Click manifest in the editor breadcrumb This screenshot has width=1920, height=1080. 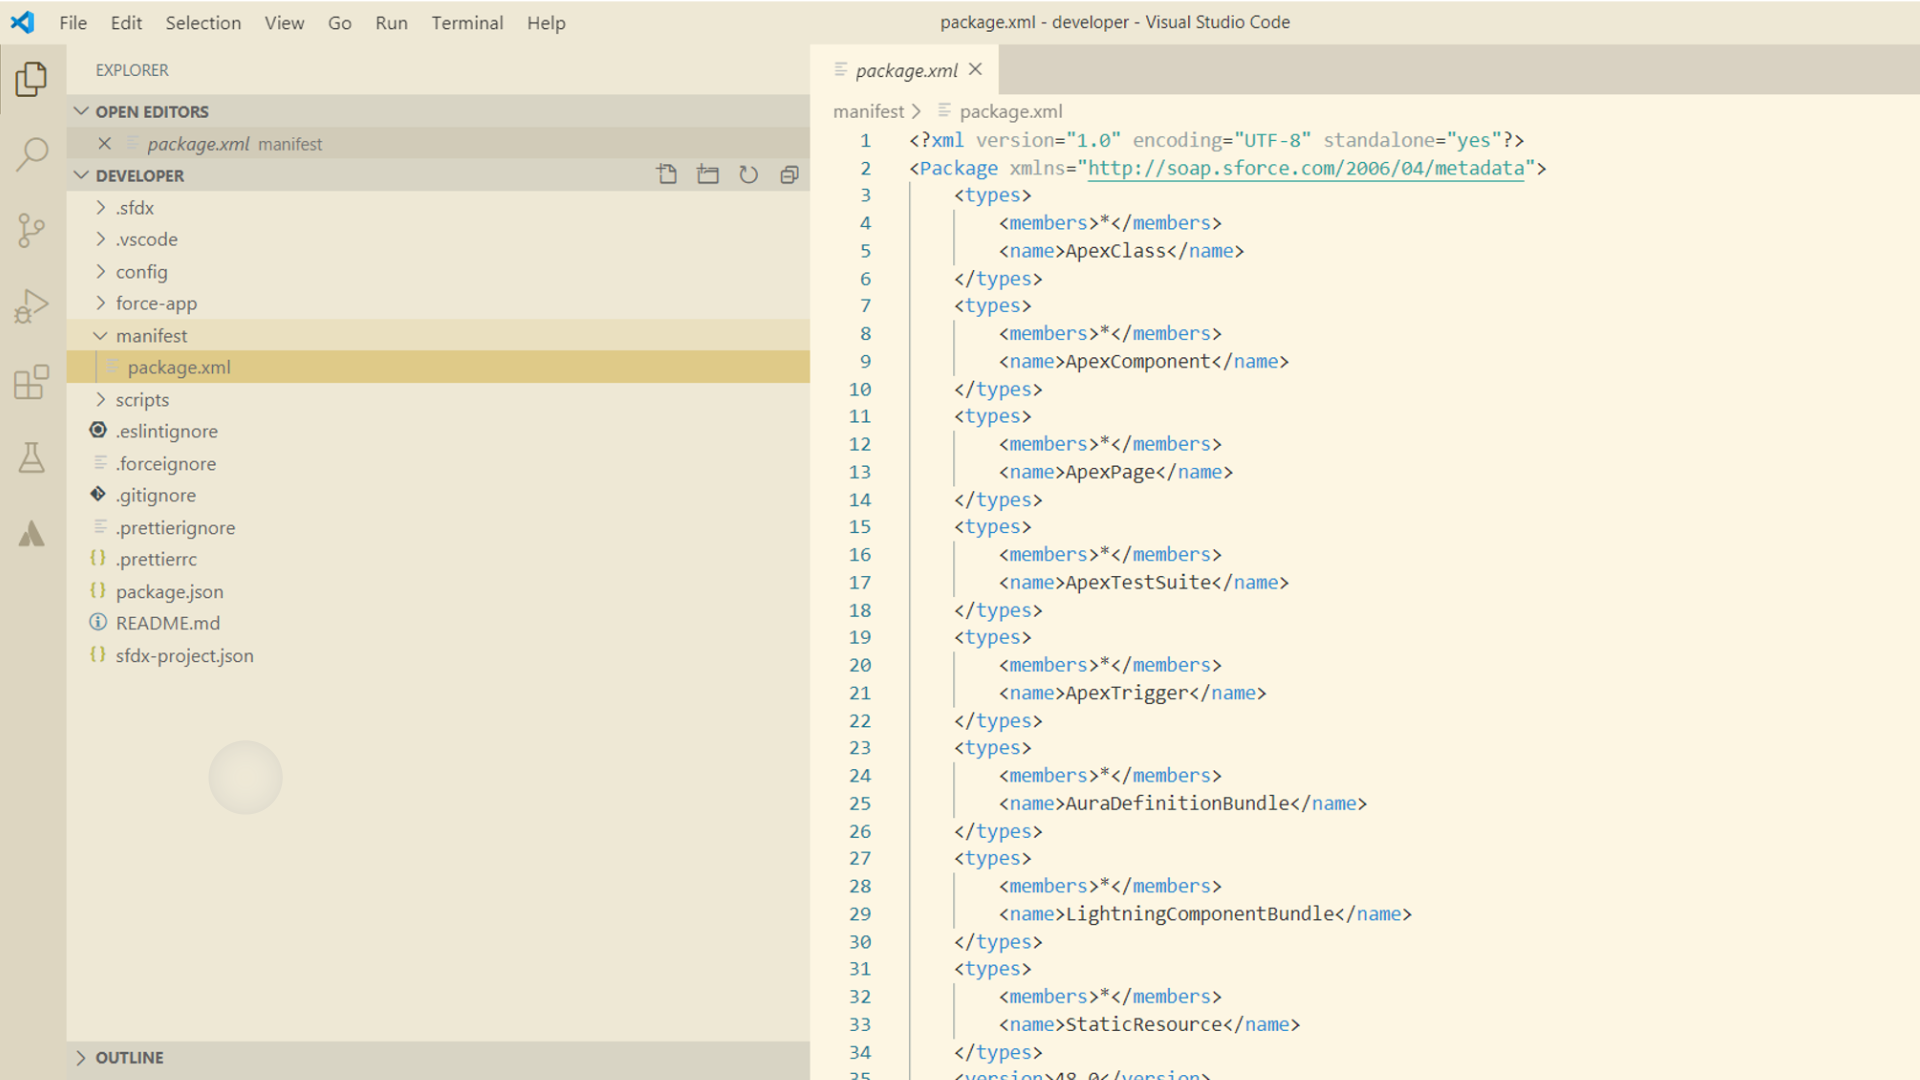(x=868, y=111)
